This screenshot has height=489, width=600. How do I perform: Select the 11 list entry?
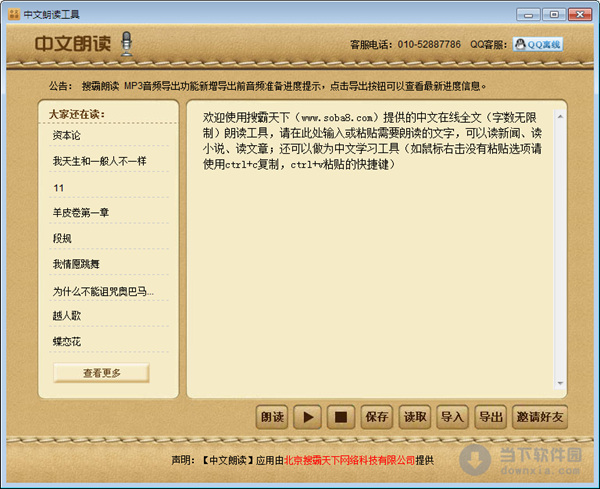[59, 188]
